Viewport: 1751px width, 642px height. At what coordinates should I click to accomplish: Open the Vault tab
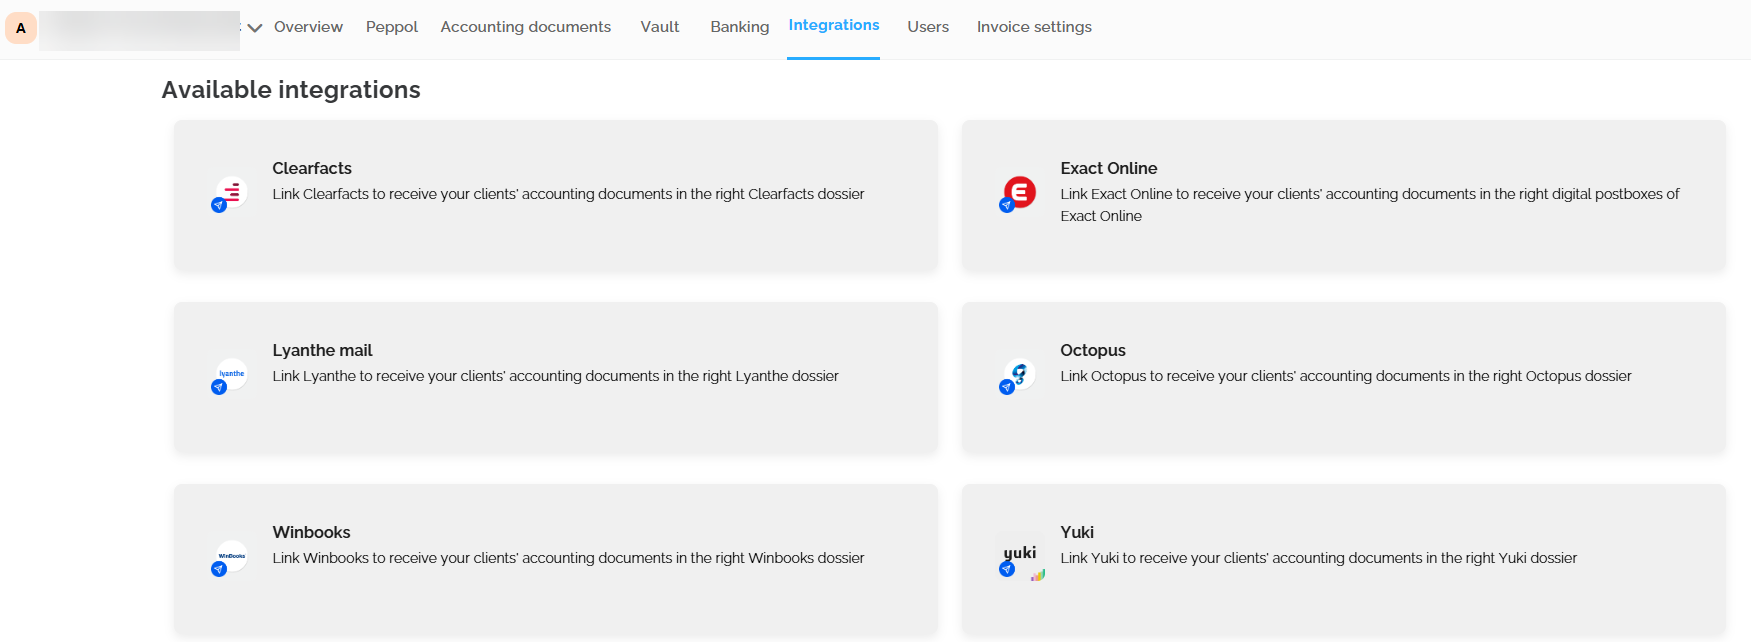tap(659, 27)
